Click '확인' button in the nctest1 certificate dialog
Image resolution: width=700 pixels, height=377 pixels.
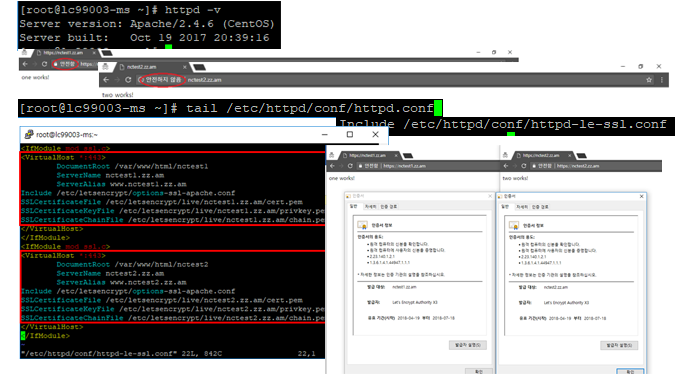[479, 371]
